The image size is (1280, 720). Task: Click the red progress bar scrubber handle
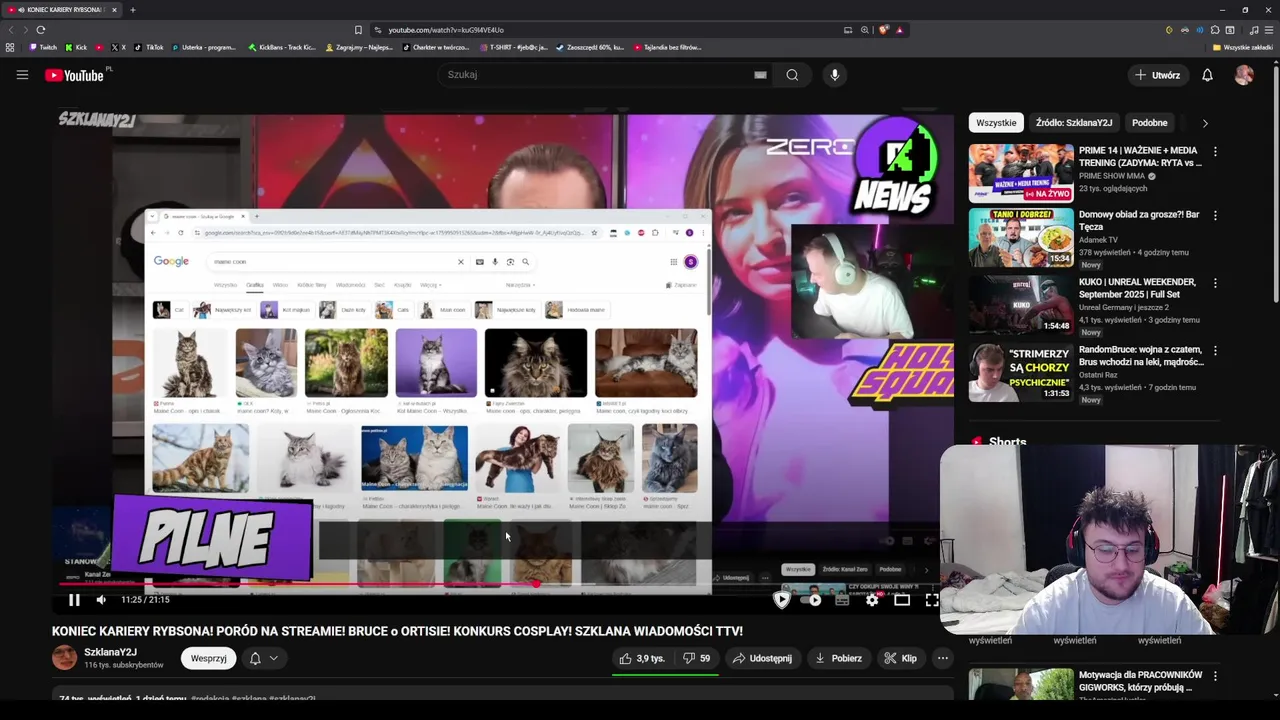click(536, 584)
